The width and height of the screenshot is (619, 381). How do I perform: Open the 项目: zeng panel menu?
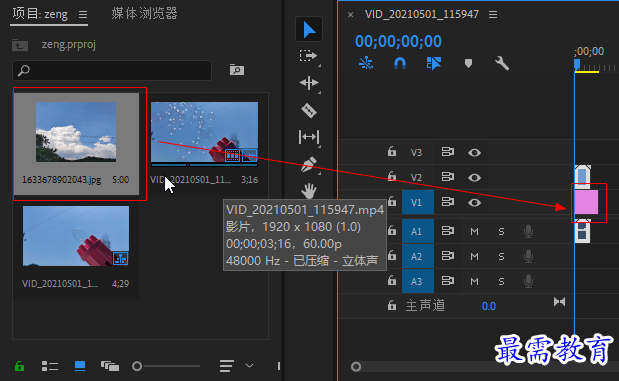tap(83, 15)
